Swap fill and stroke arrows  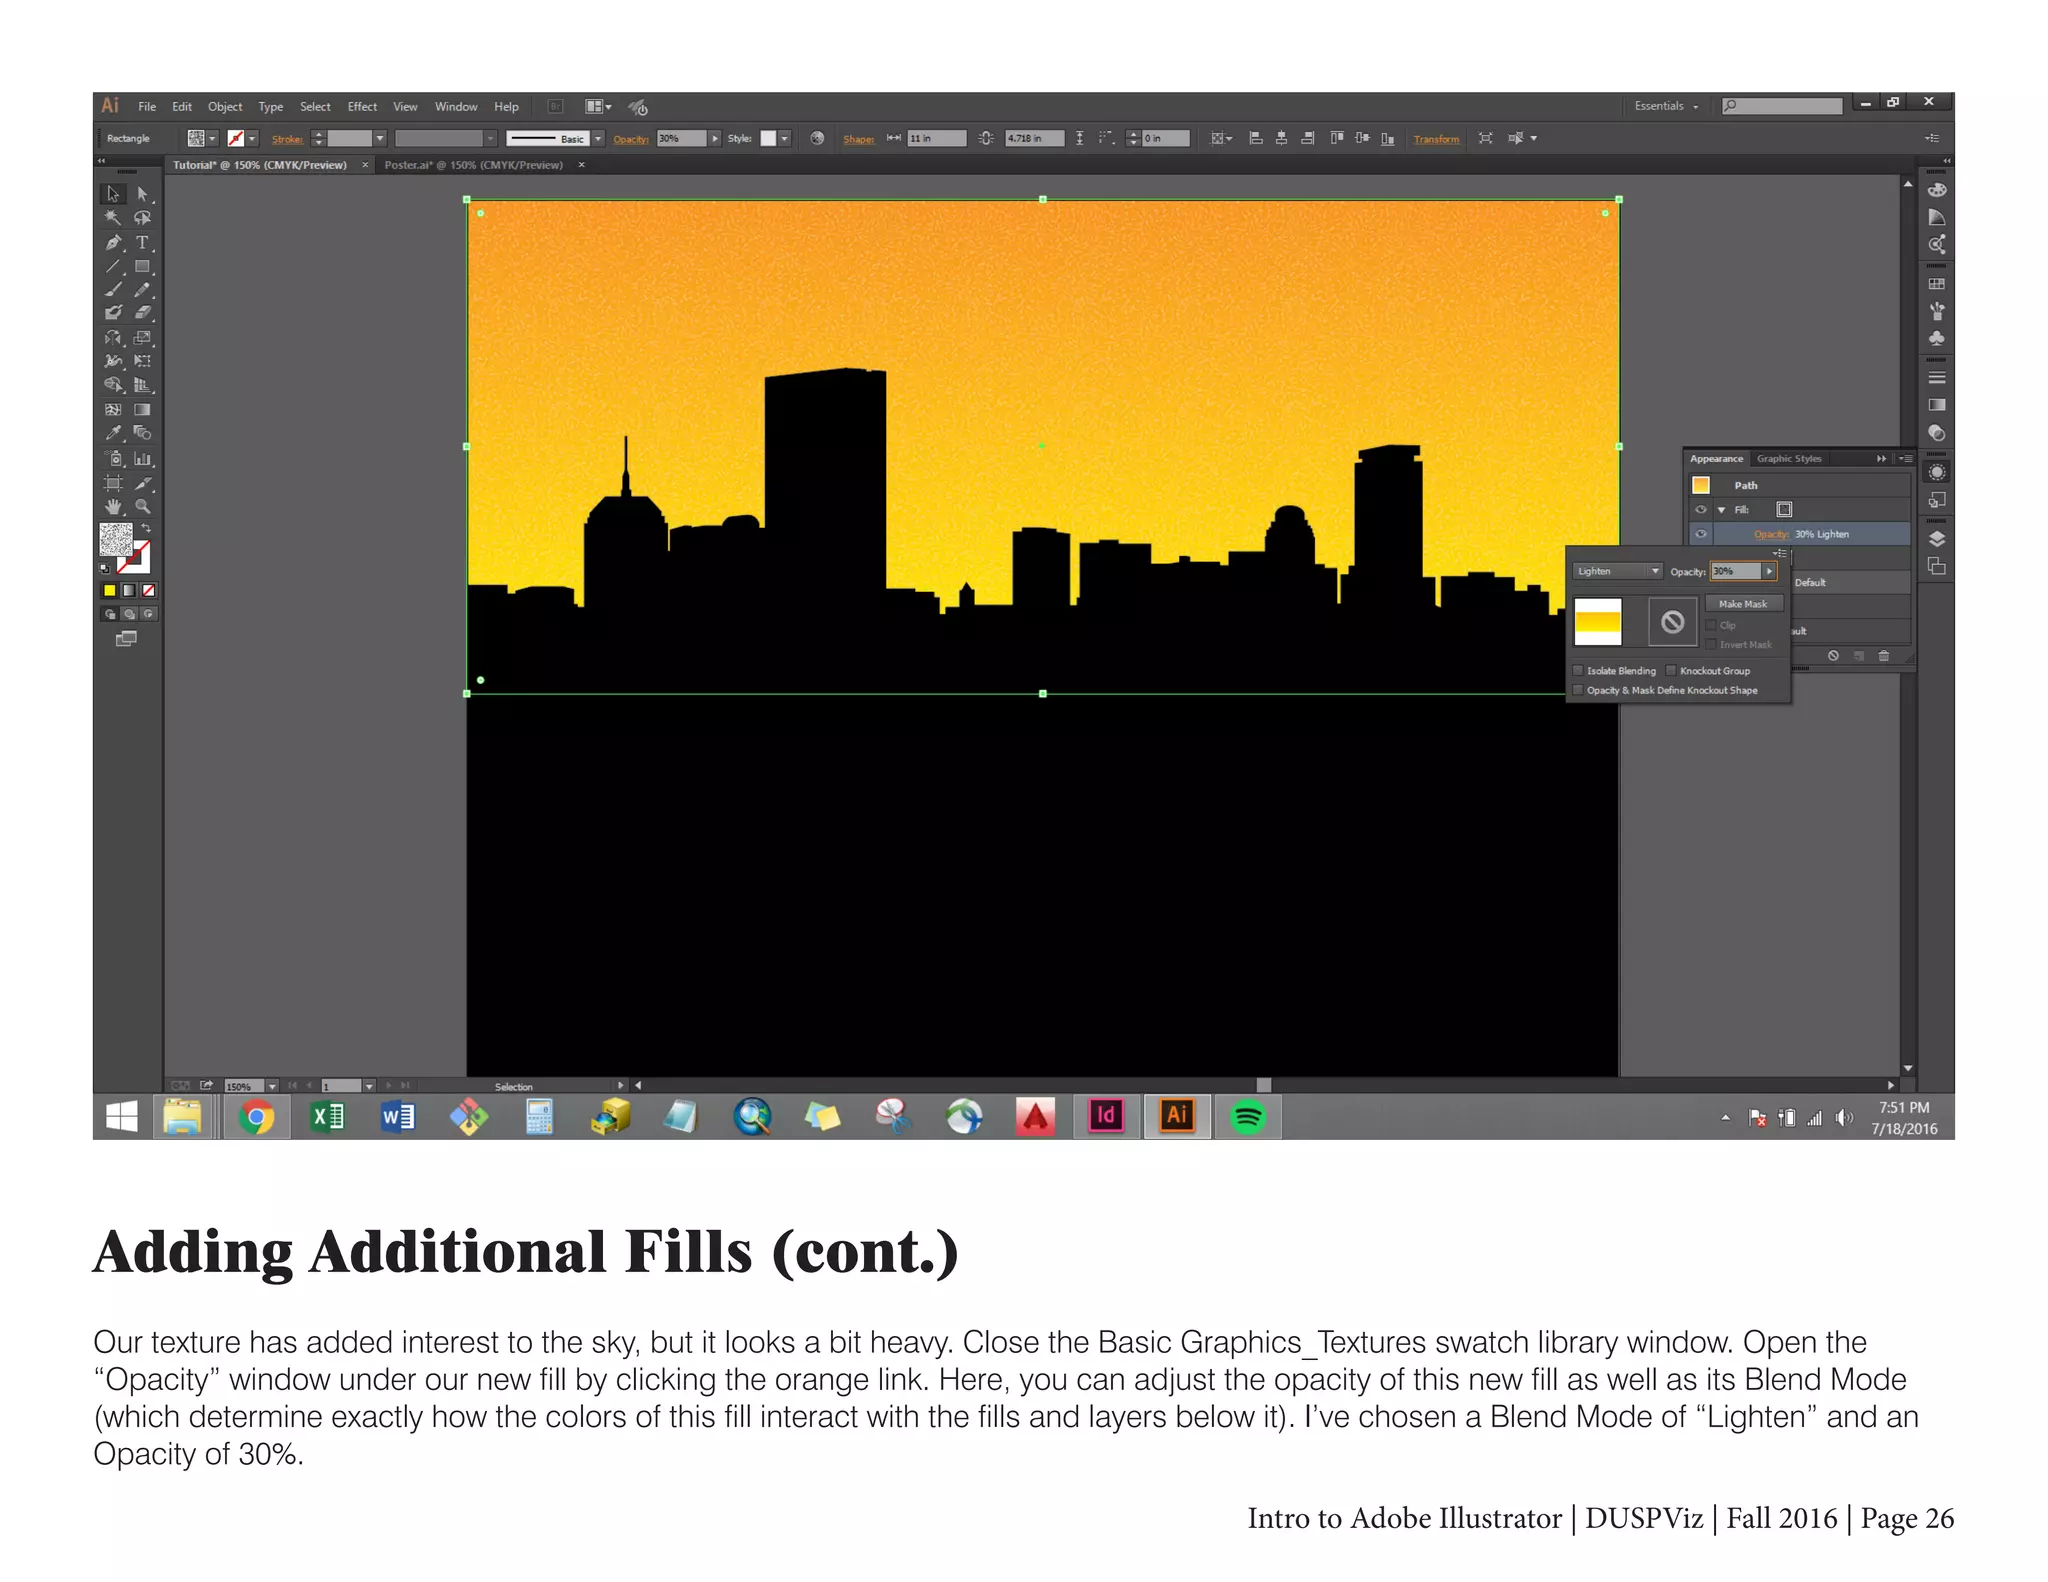pos(146,527)
